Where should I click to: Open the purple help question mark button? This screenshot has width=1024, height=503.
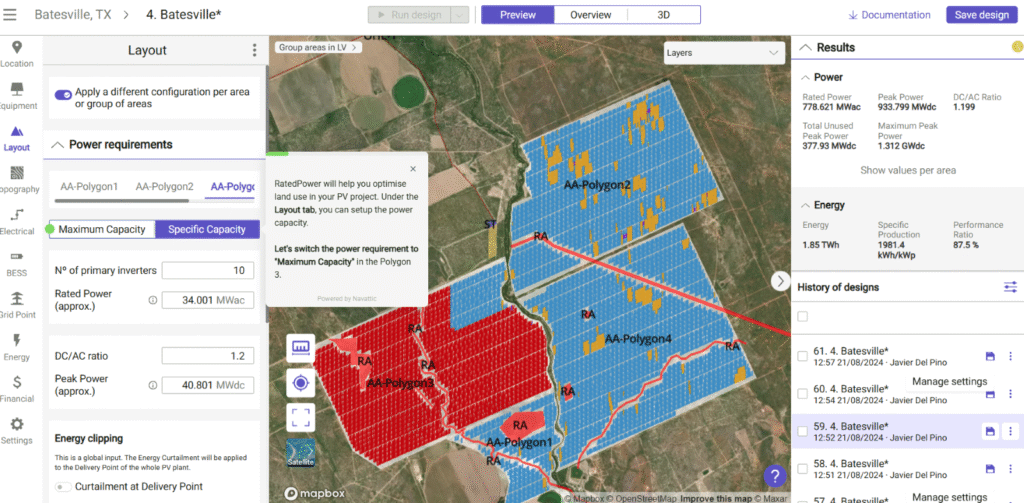click(x=774, y=477)
